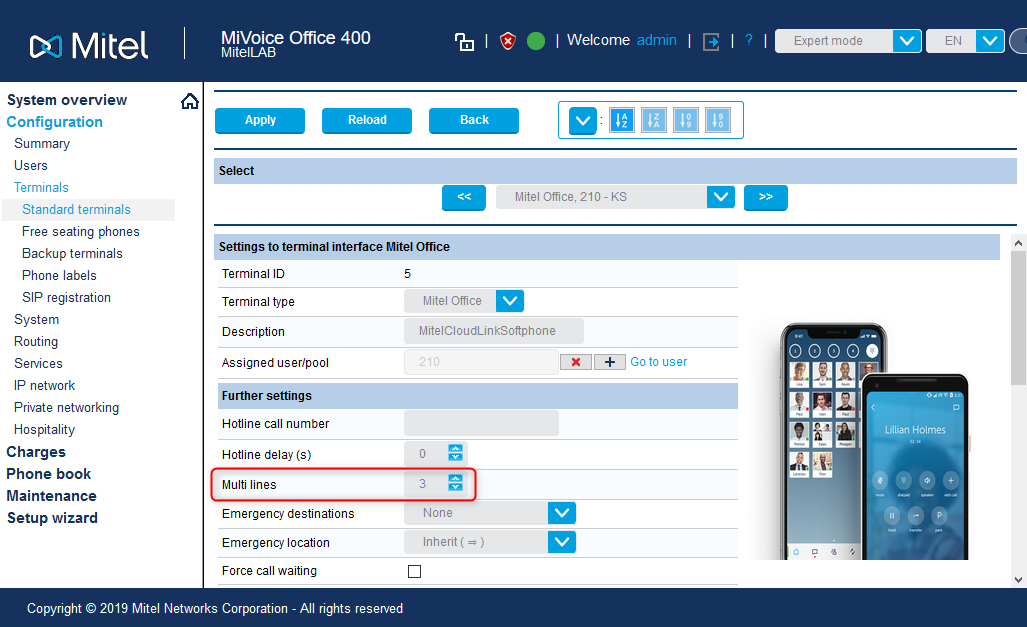Log out using the exit door icon
Screen dimensions: 1027x627
[710, 40]
